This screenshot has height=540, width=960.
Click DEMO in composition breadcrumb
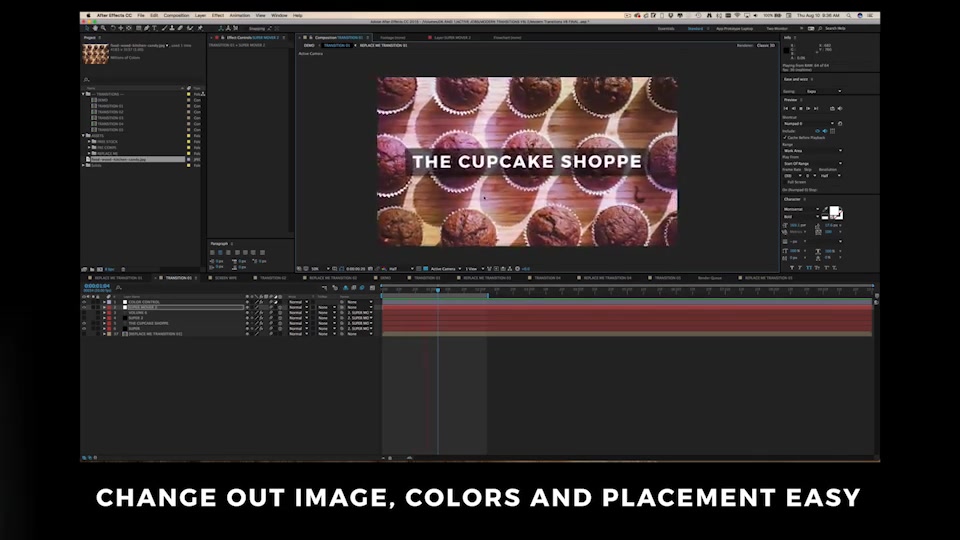[309, 45]
